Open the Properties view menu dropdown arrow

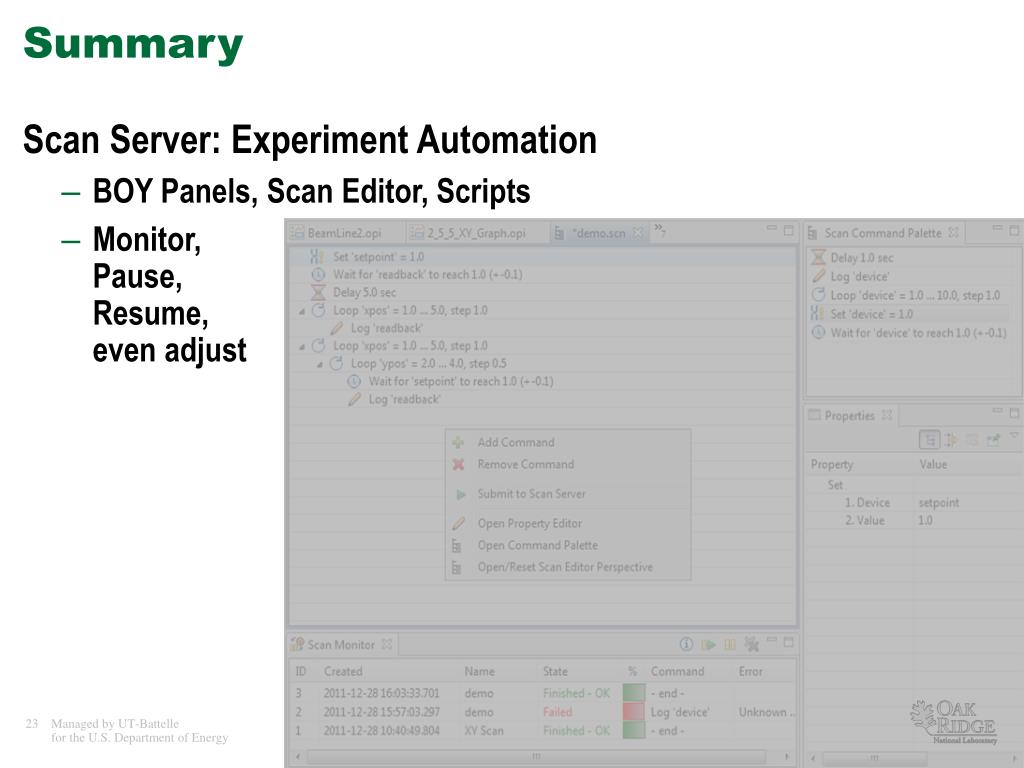click(1014, 435)
